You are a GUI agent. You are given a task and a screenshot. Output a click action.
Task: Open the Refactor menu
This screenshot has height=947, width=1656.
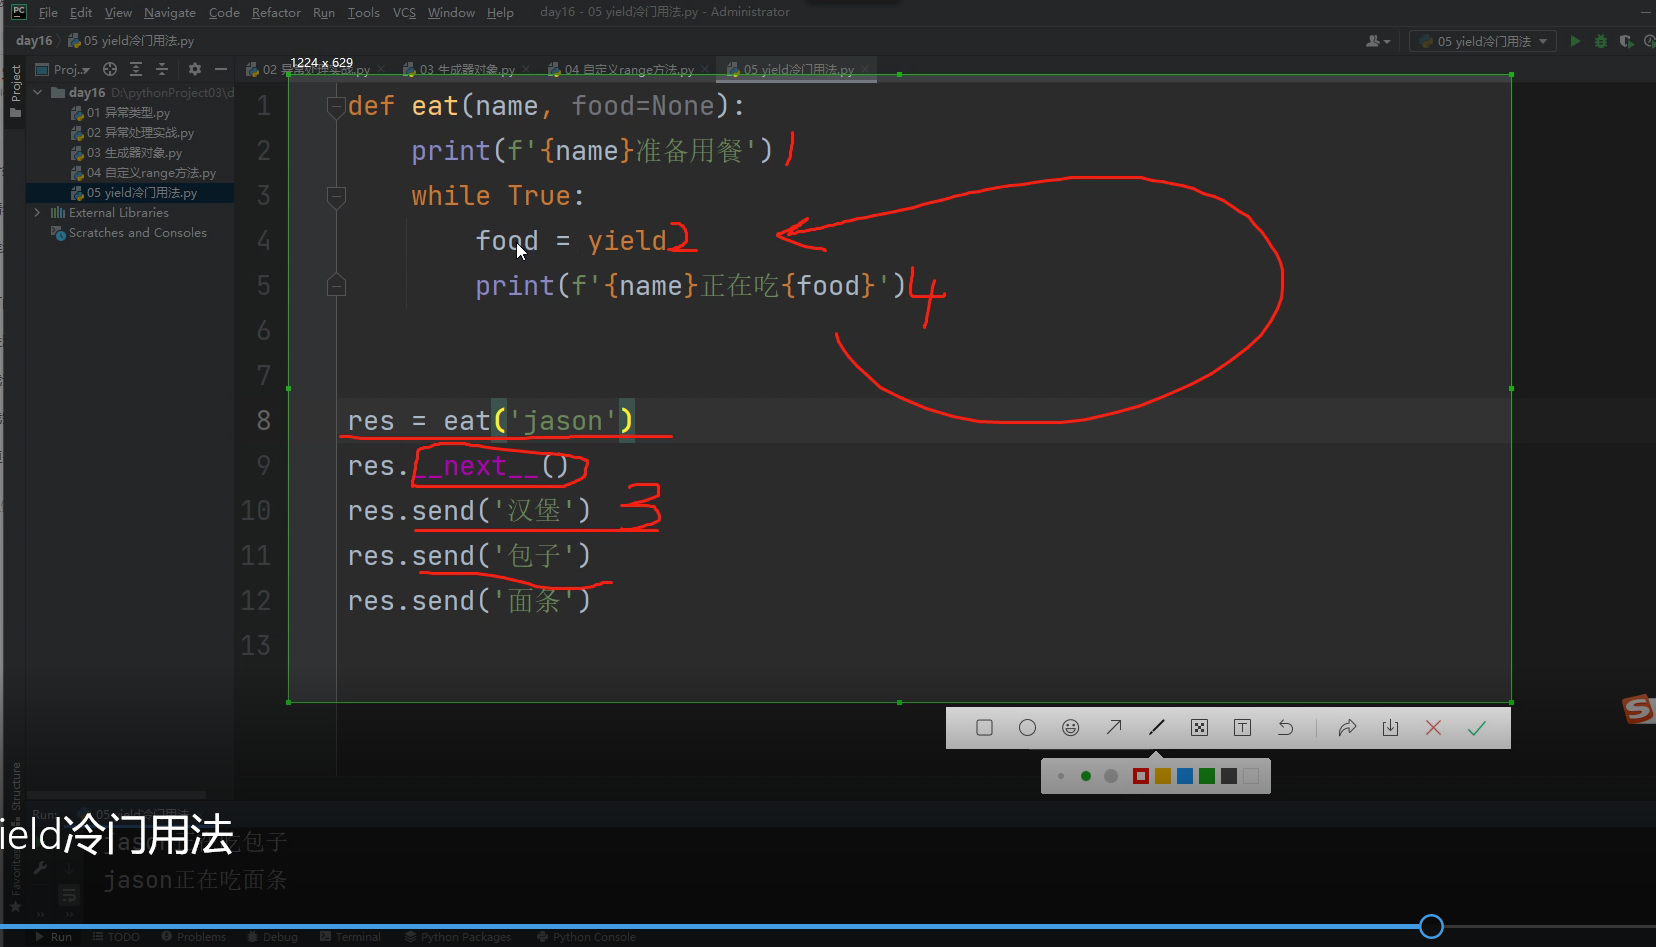pyautogui.click(x=276, y=12)
